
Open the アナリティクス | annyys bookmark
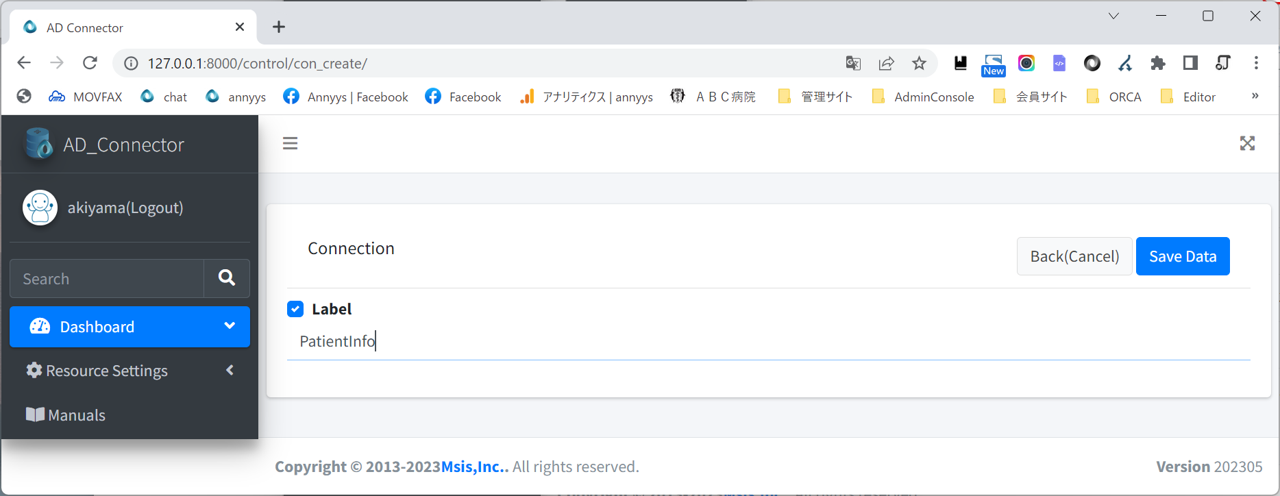pos(586,97)
